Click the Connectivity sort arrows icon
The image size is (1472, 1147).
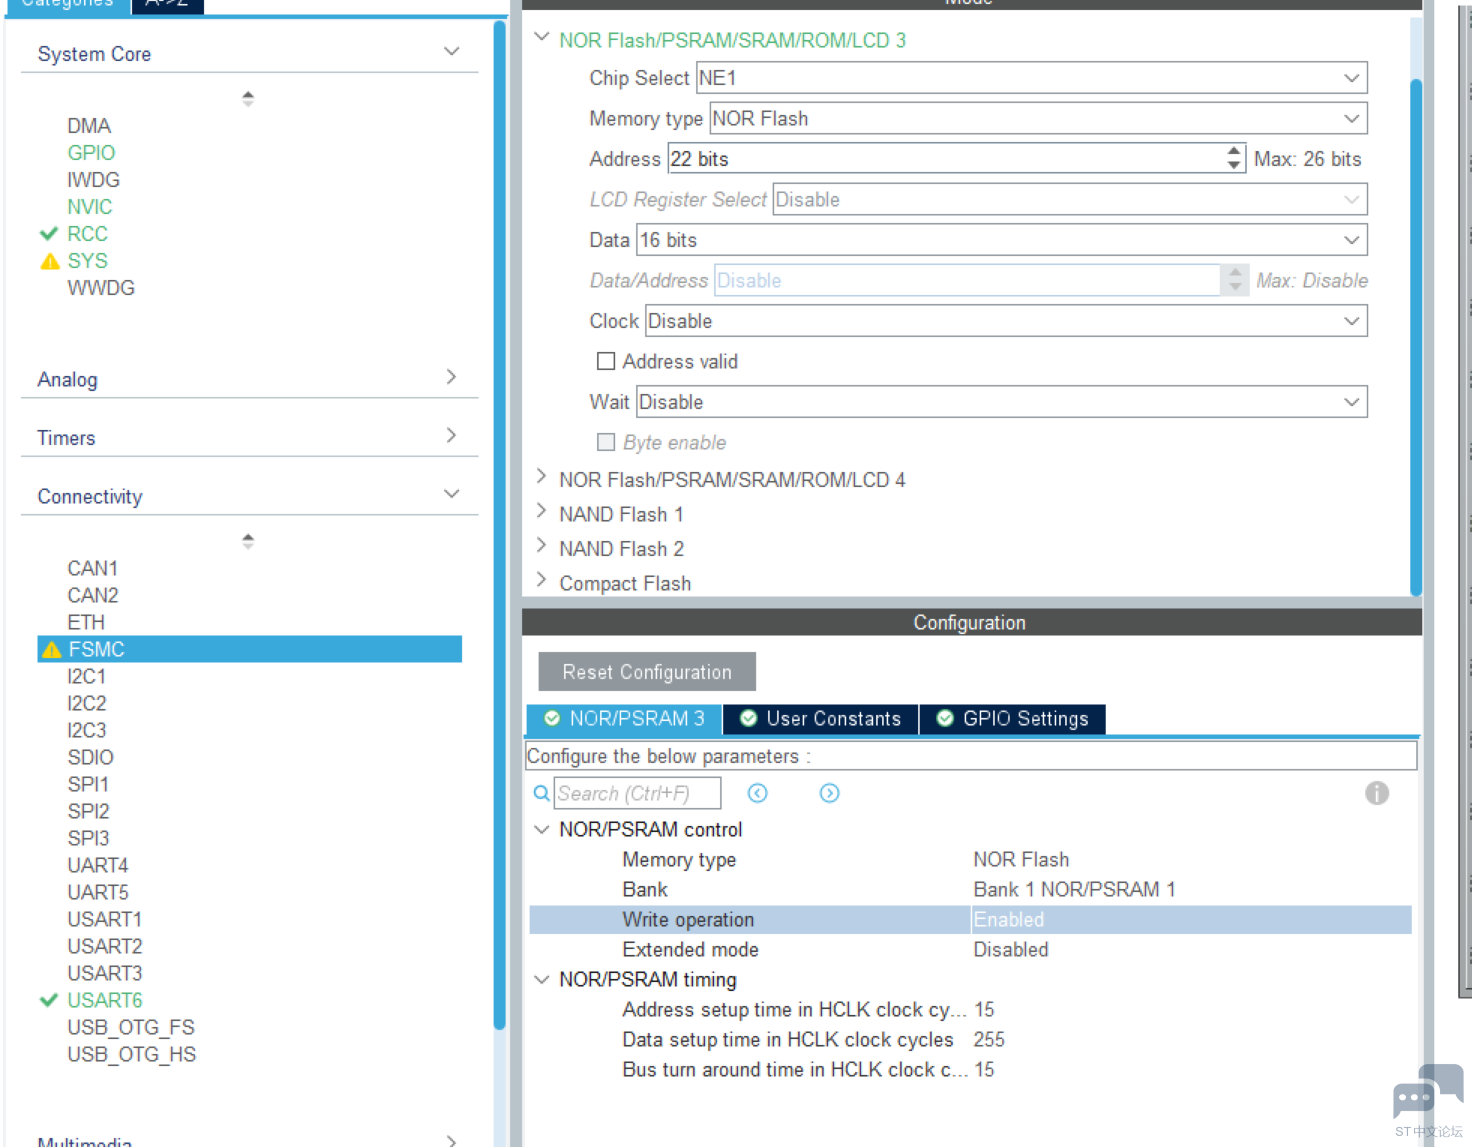(x=248, y=541)
